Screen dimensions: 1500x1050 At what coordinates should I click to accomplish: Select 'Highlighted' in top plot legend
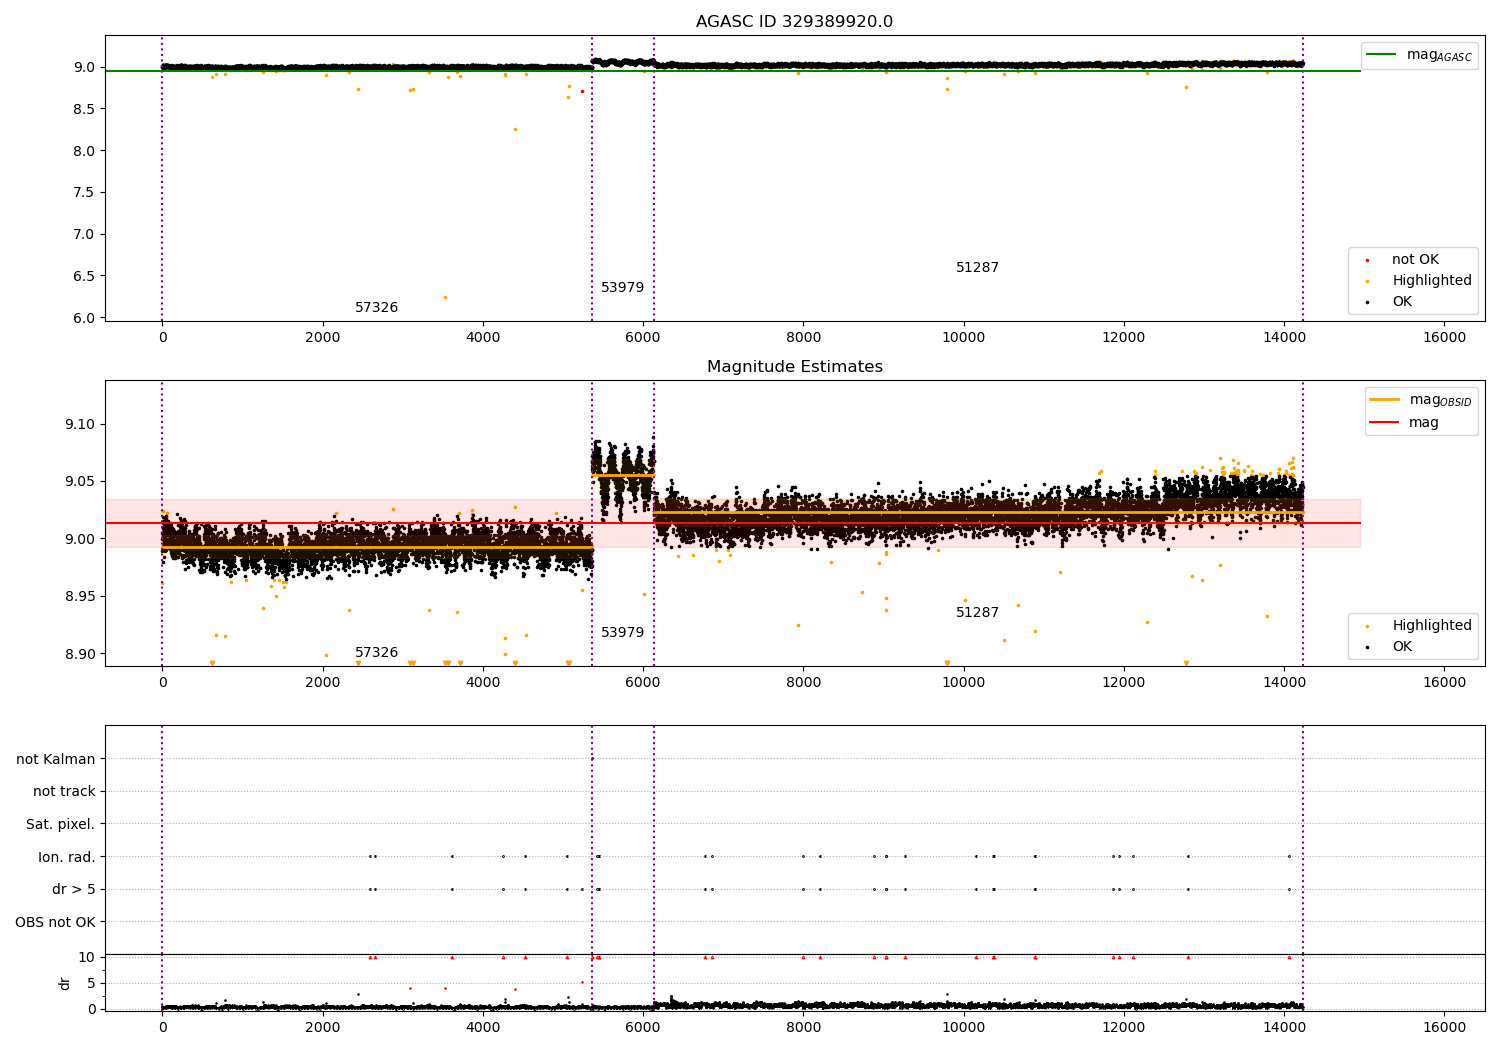tap(1431, 281)
